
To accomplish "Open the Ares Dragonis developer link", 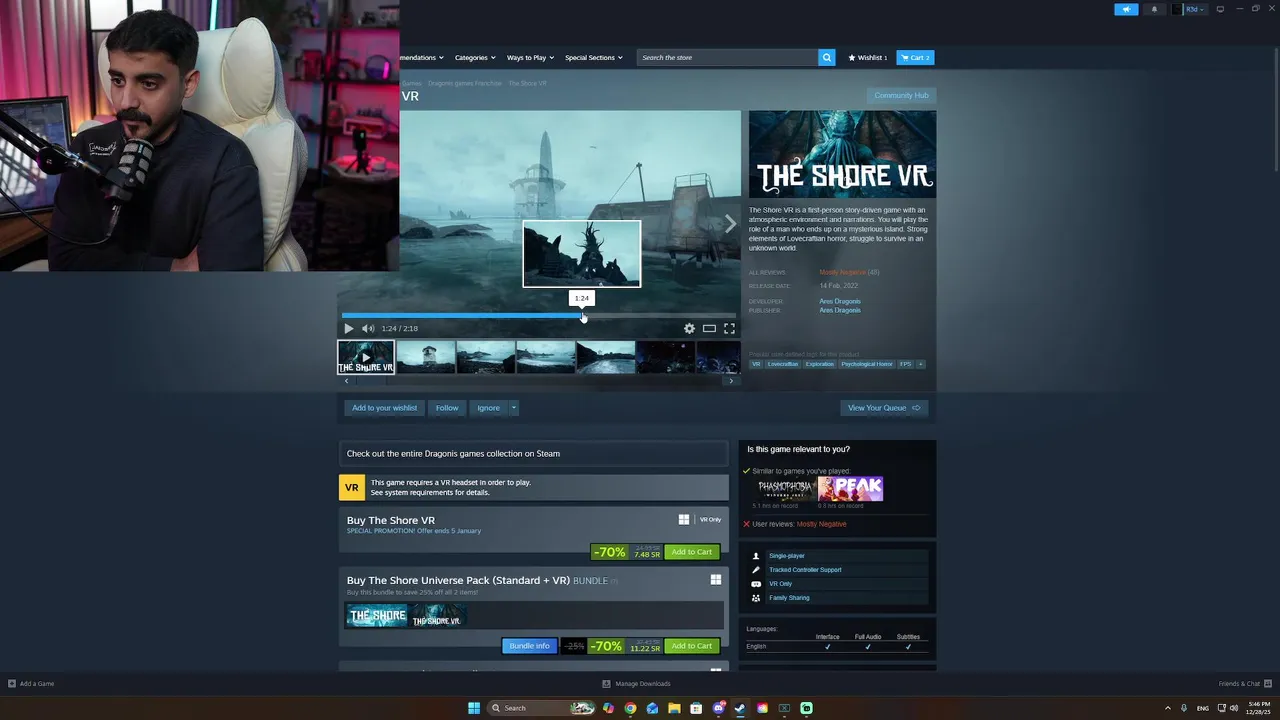I will [840, 301].
